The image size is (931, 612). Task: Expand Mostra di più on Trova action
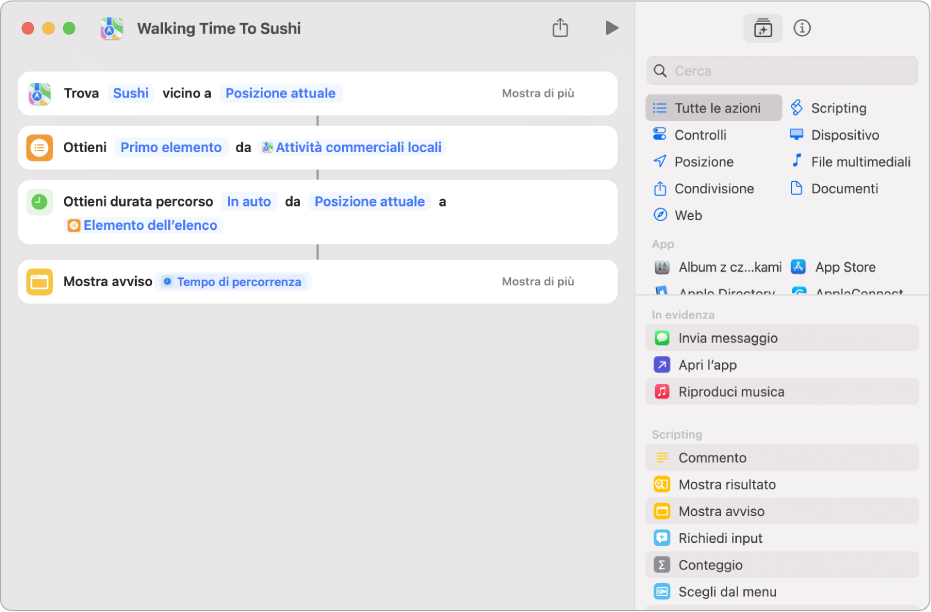[x=538, y=93]
